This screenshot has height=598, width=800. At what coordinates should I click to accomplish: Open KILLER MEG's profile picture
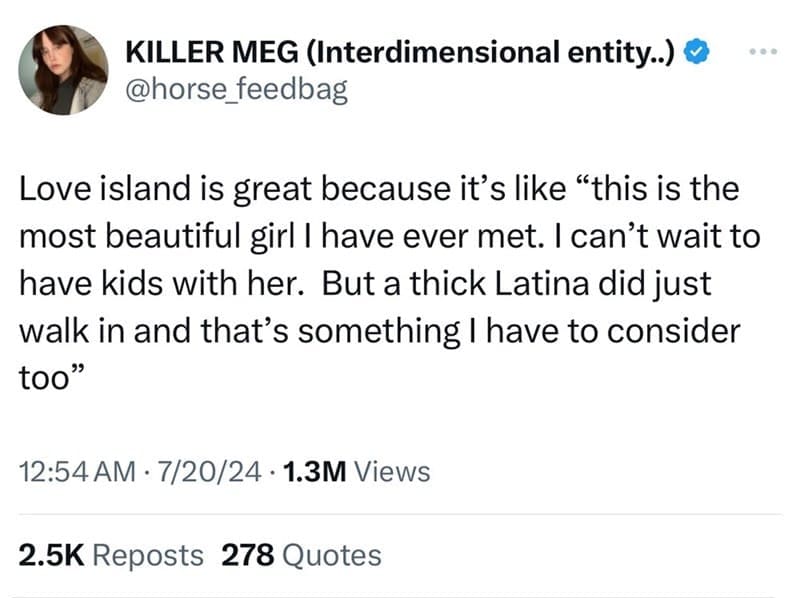point(62,68)
